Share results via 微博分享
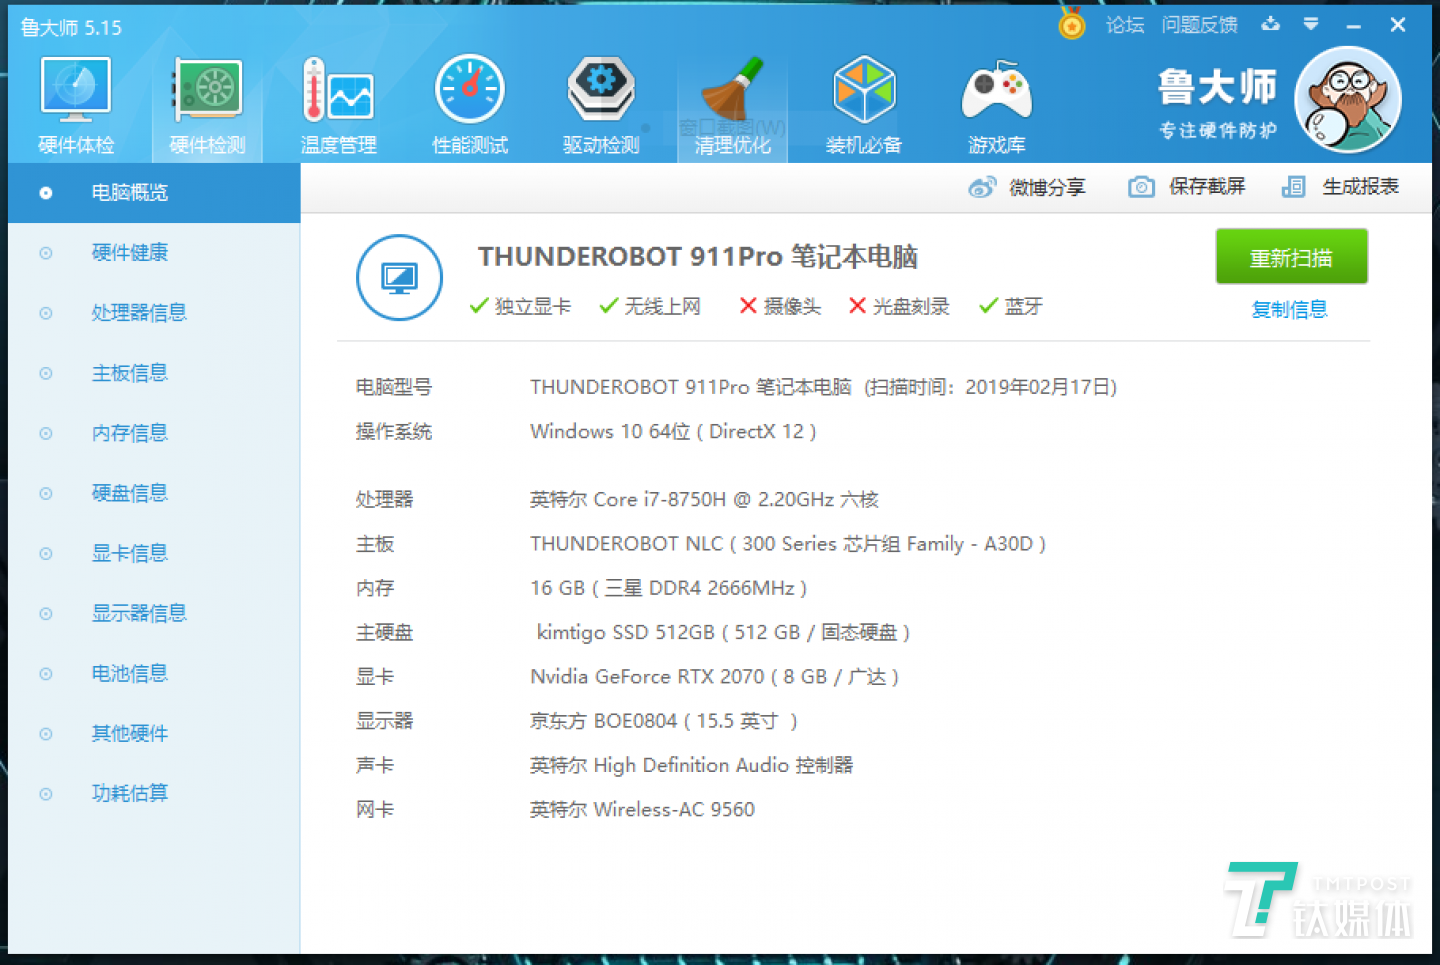 point(1028,187)
